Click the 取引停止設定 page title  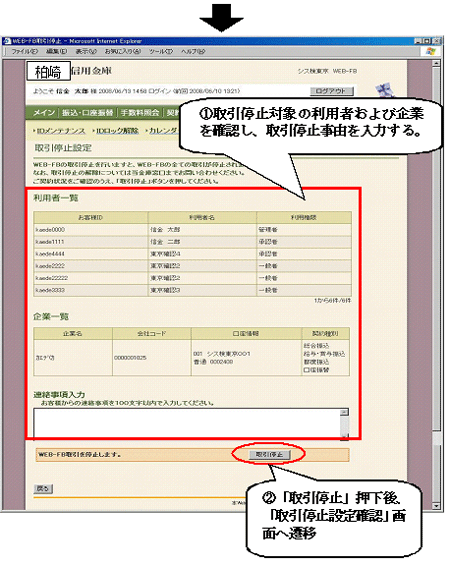point(63,148)
